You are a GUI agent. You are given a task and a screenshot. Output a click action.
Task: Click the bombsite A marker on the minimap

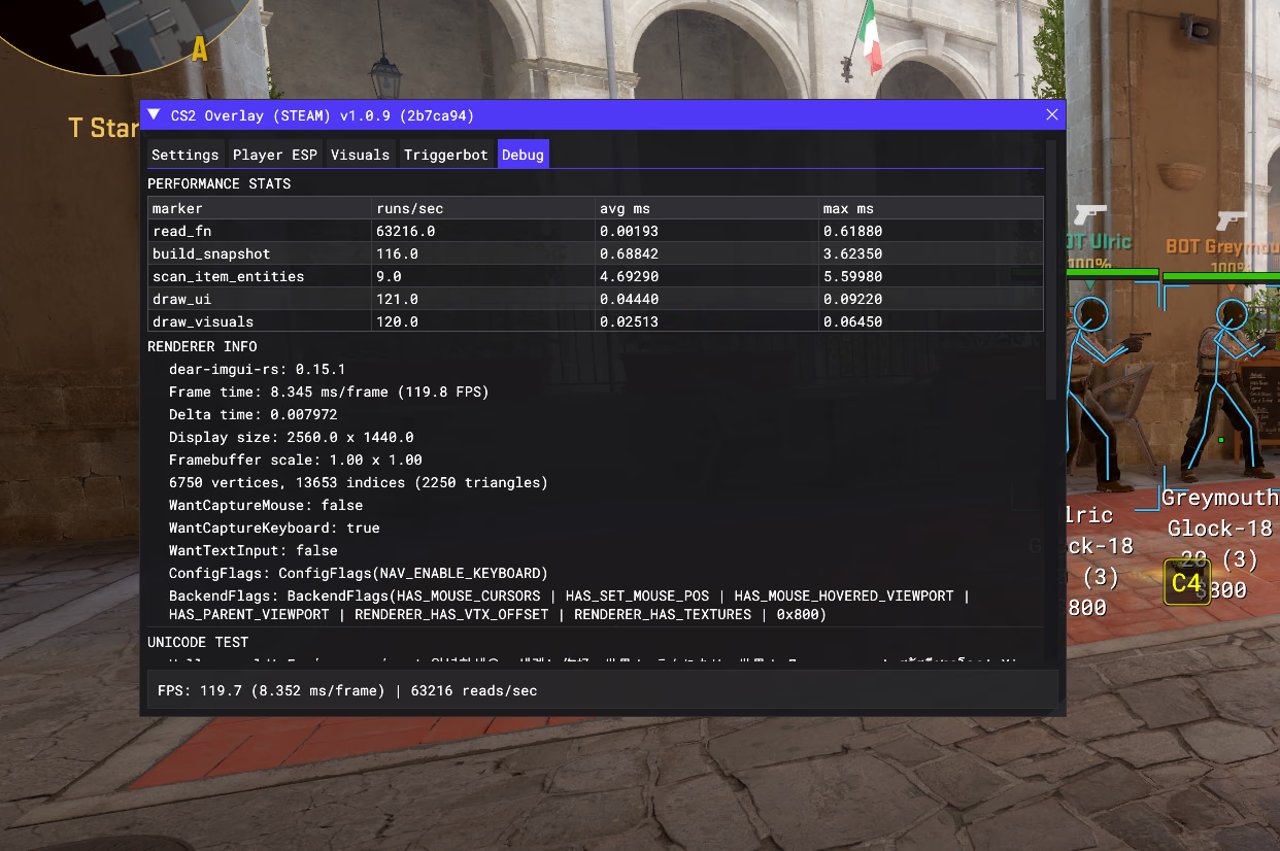pyautogui.click(x=199, y=49)
